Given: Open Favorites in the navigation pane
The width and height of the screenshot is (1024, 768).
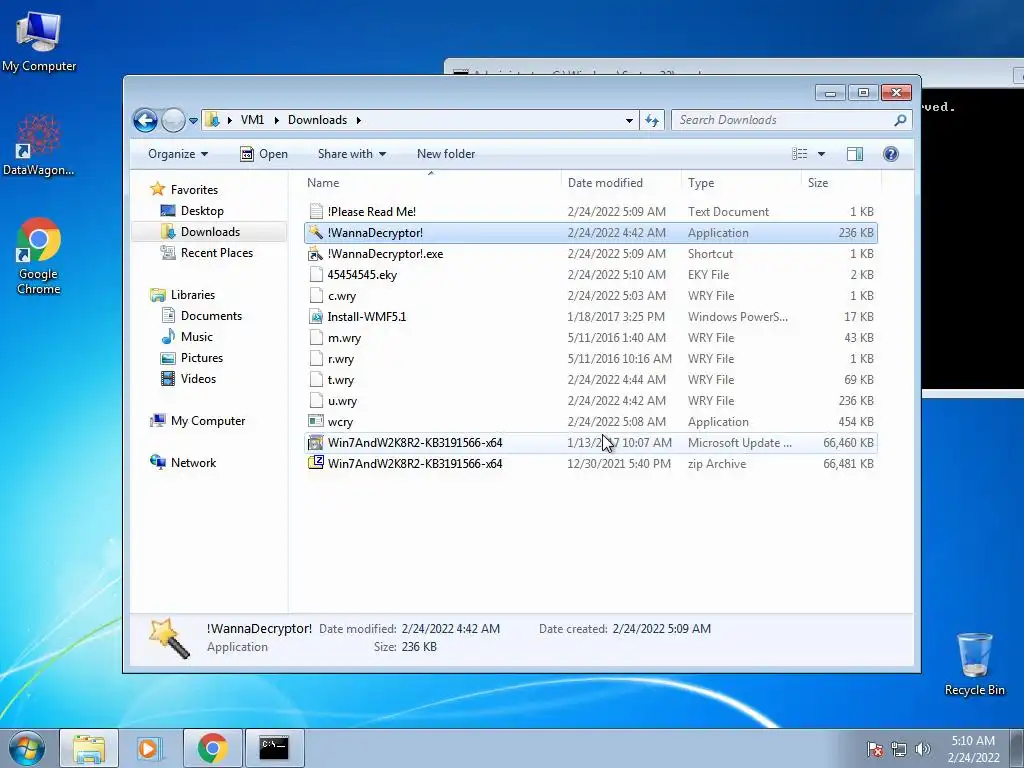Looking at the screenshot, I should [x=194, y=189].
